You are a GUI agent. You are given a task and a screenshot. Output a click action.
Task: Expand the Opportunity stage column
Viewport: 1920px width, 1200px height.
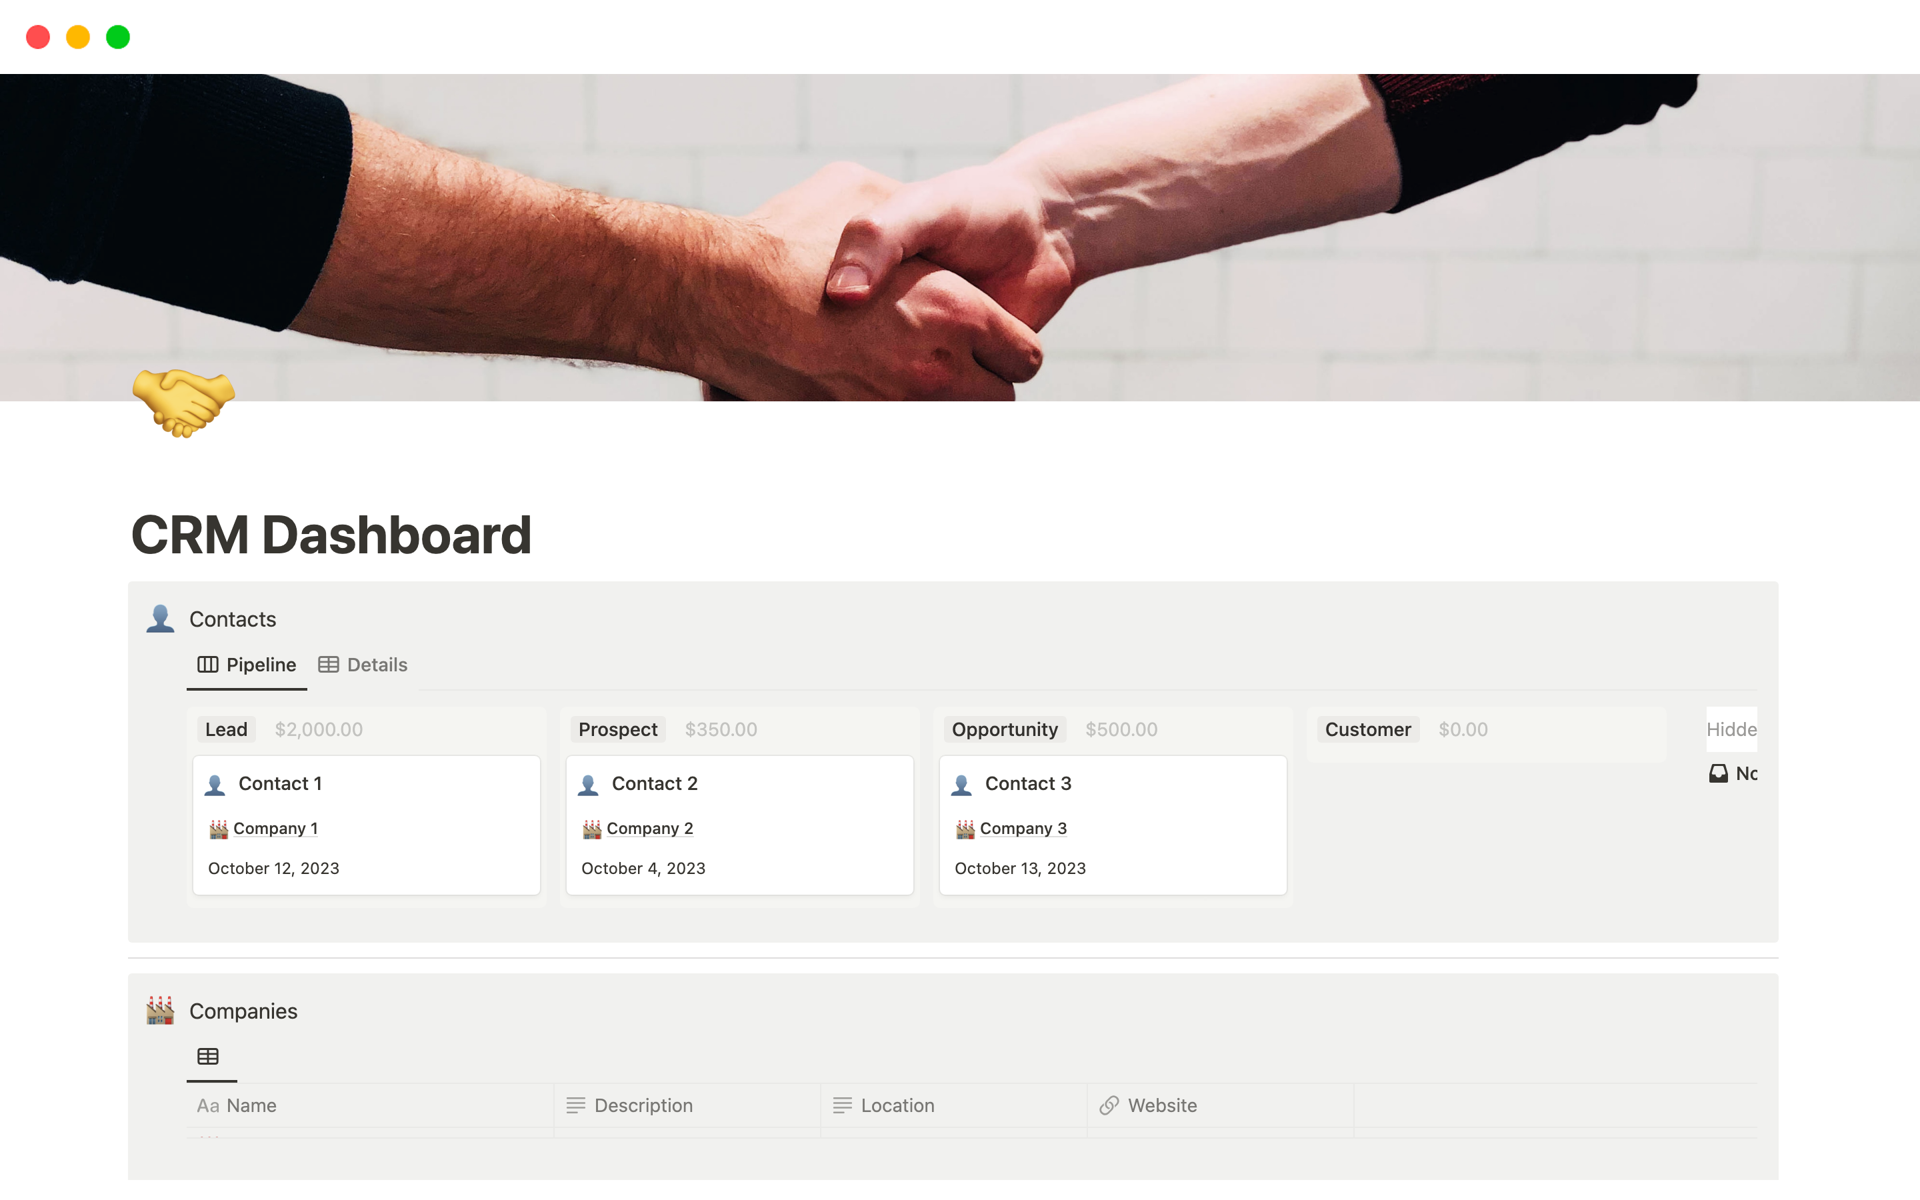pyautogui.click(x=1005, y=727)
